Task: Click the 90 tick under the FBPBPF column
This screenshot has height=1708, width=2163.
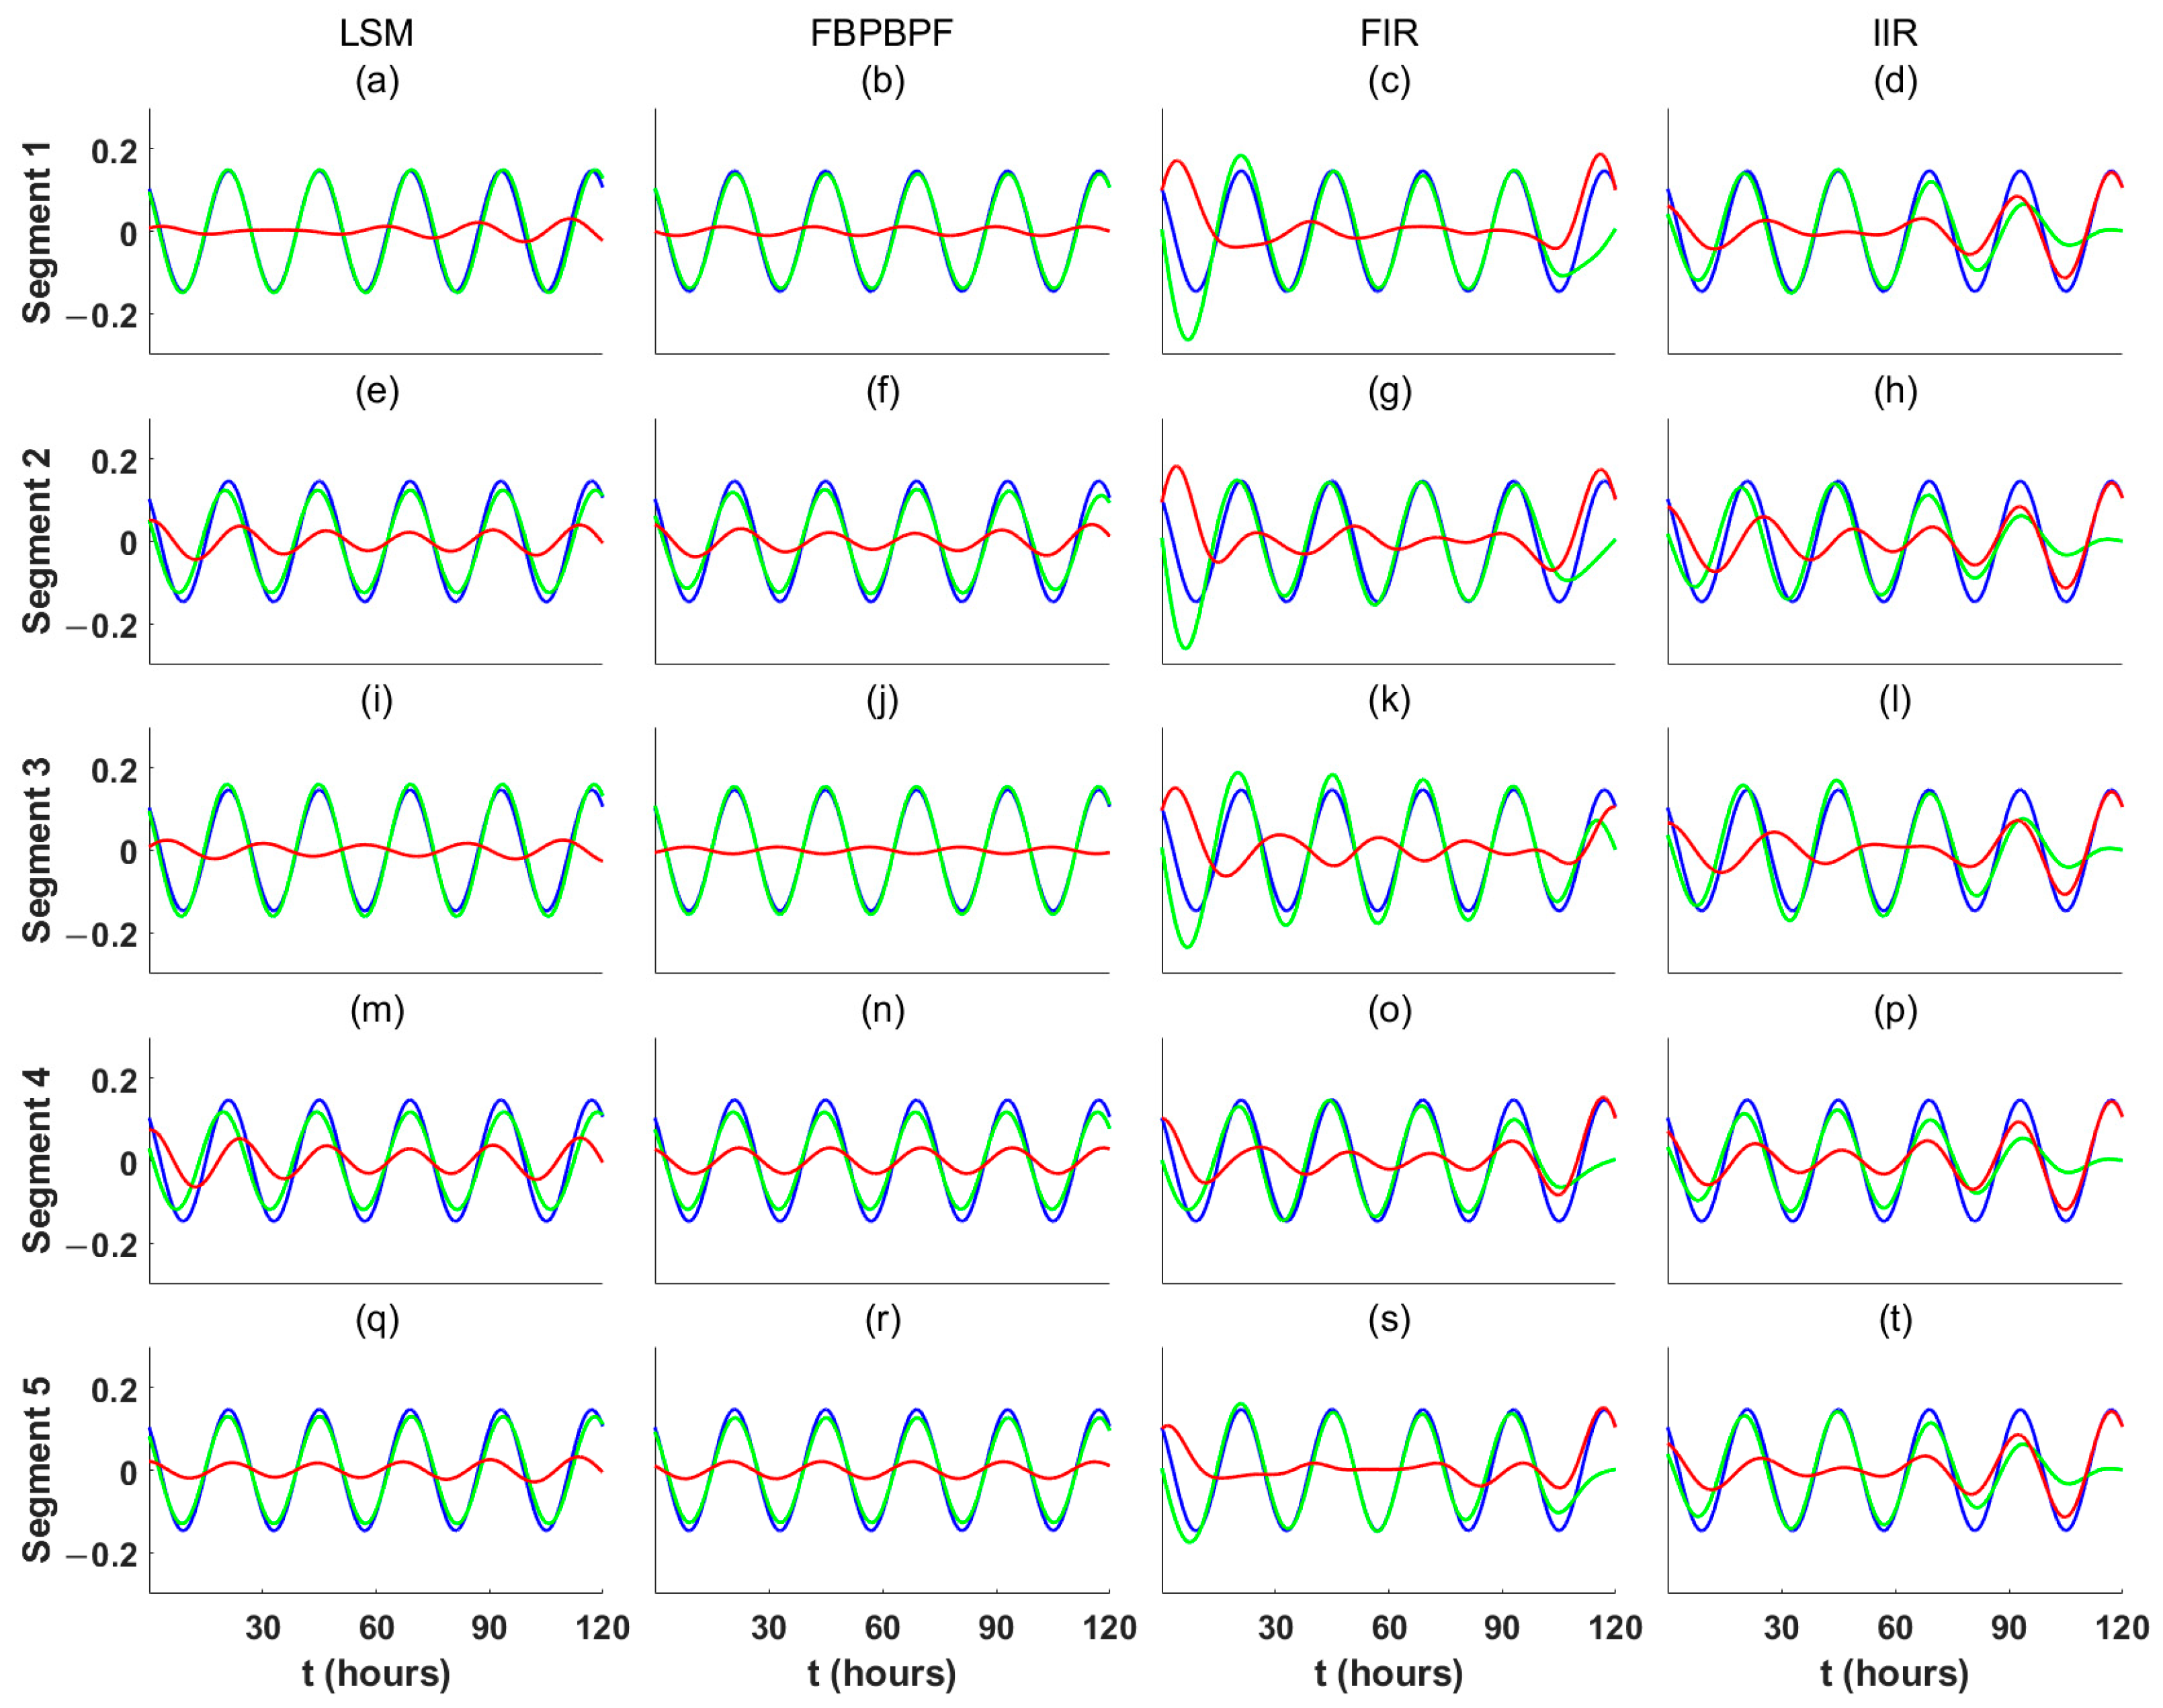Action: pyautogui.click(x=996, y=1627)
